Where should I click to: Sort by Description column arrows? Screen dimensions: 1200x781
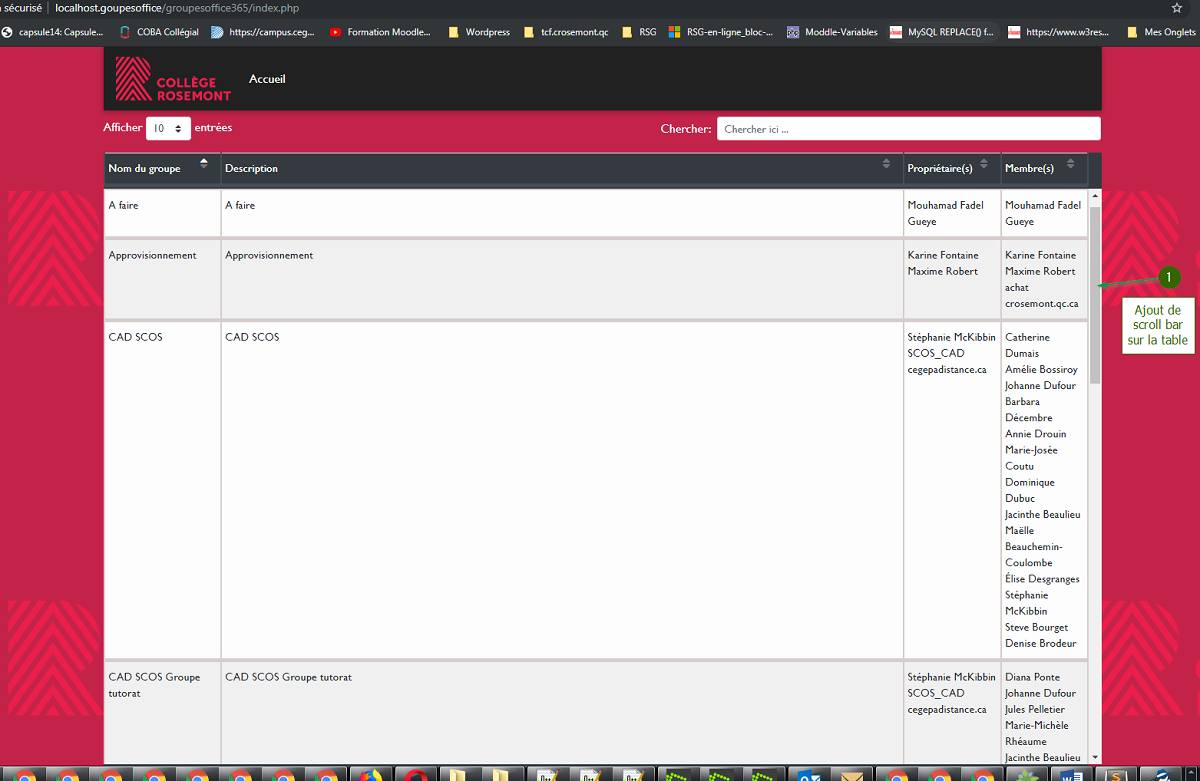coord(886,164)
